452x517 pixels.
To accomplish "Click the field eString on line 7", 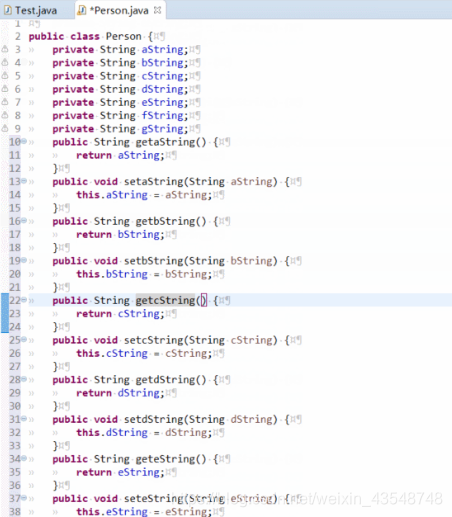I will (x=163, y=102).
